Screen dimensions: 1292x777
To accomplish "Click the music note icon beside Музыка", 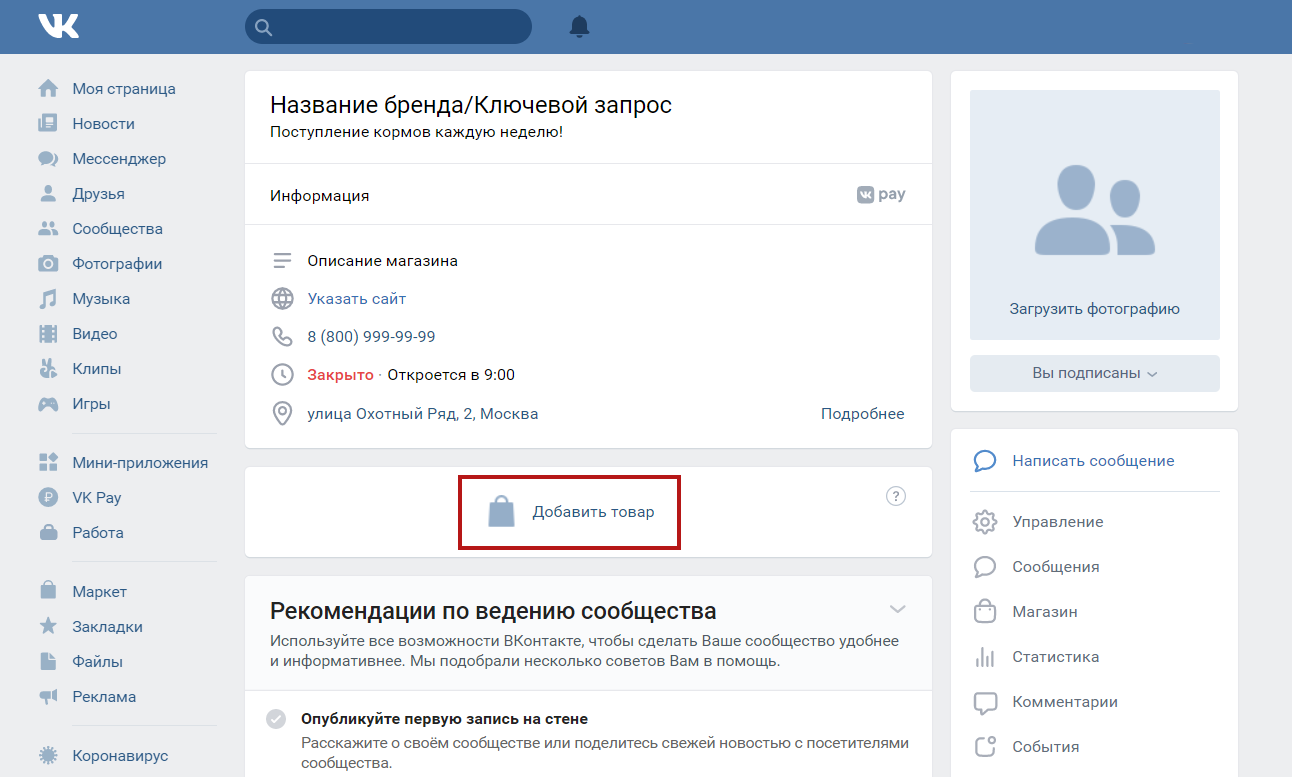I will click(x=48, y=298).
